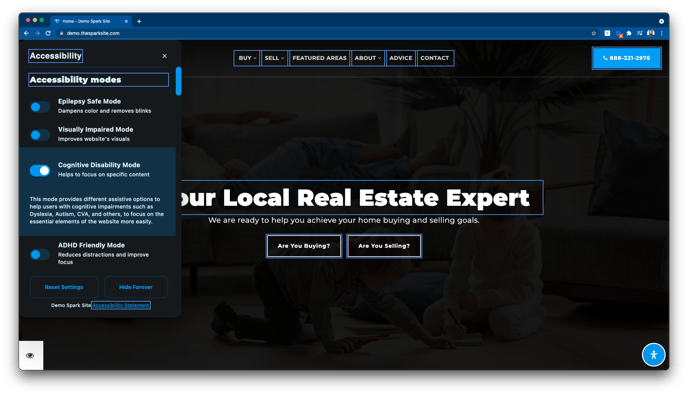
Task: Reload the page with refresh icon
Action: tap(48, 33)
